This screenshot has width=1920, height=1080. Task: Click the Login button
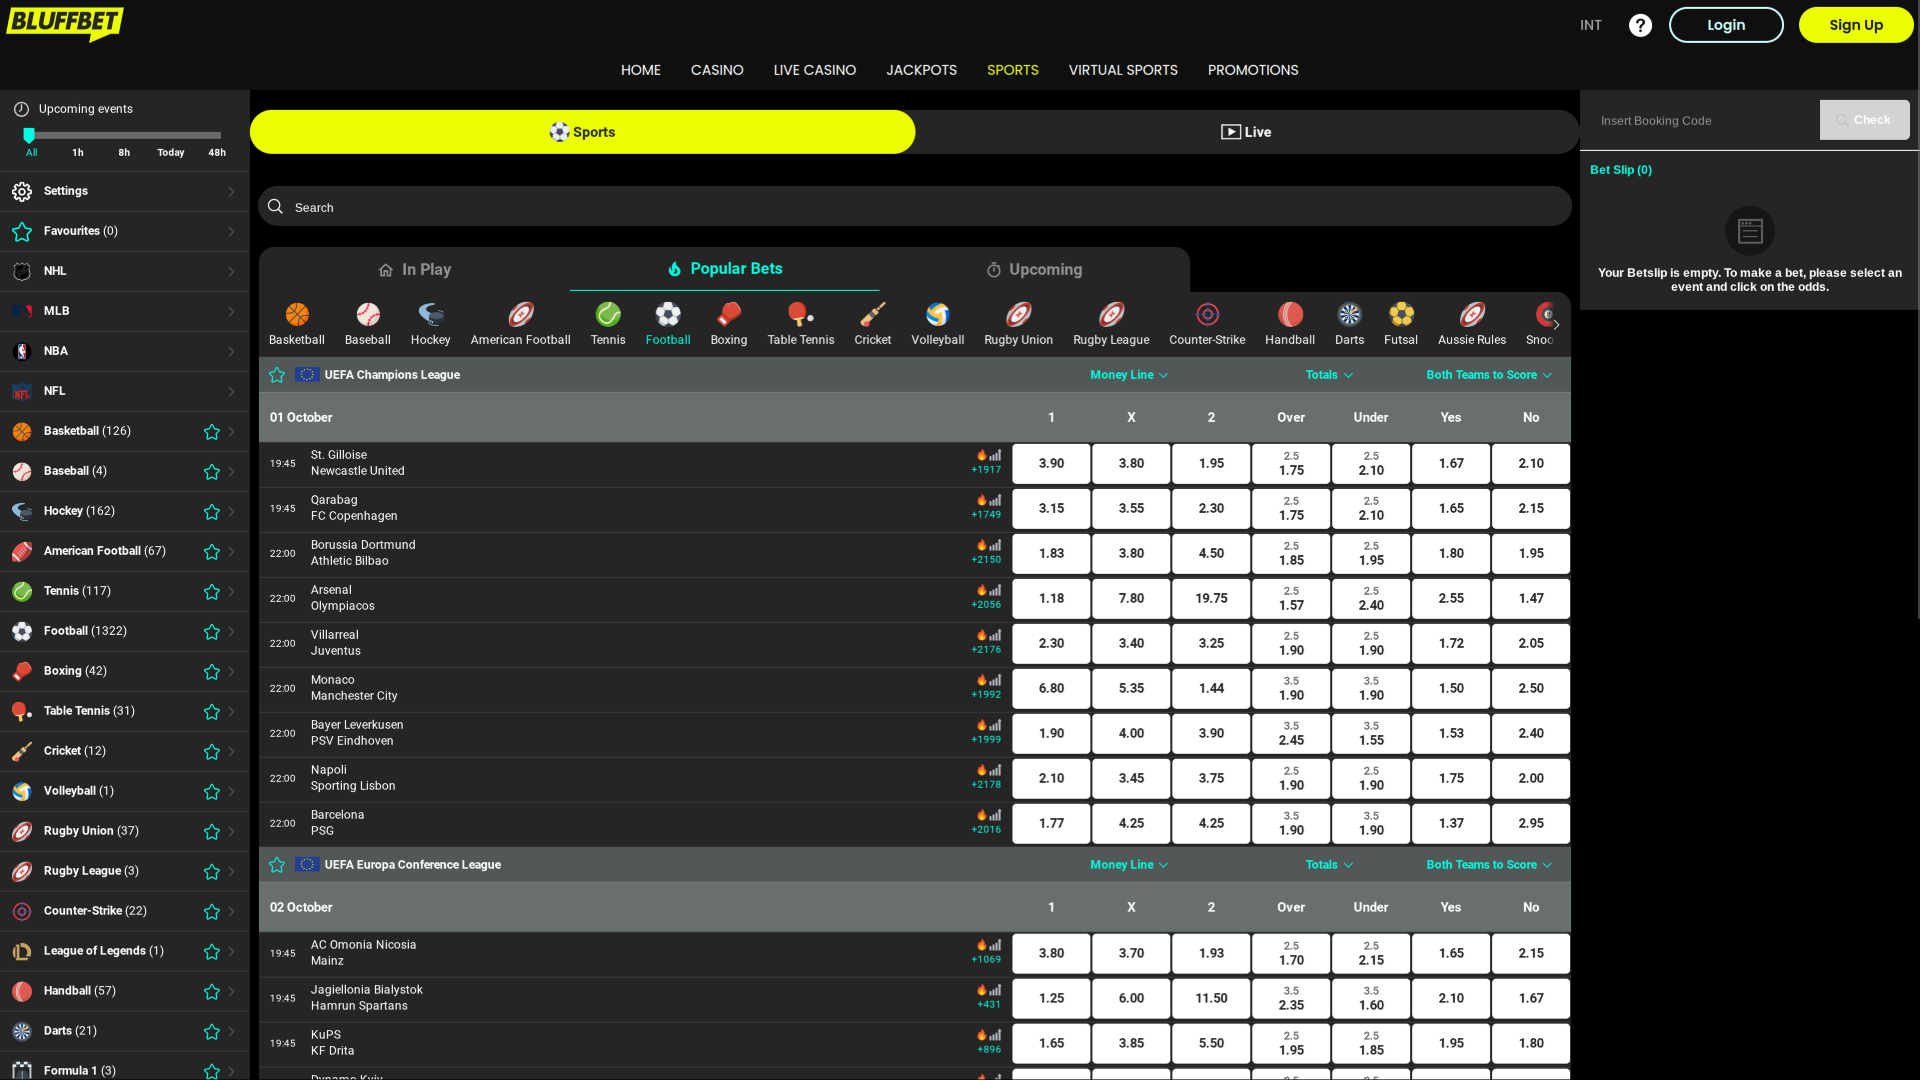pos(1726,25)
